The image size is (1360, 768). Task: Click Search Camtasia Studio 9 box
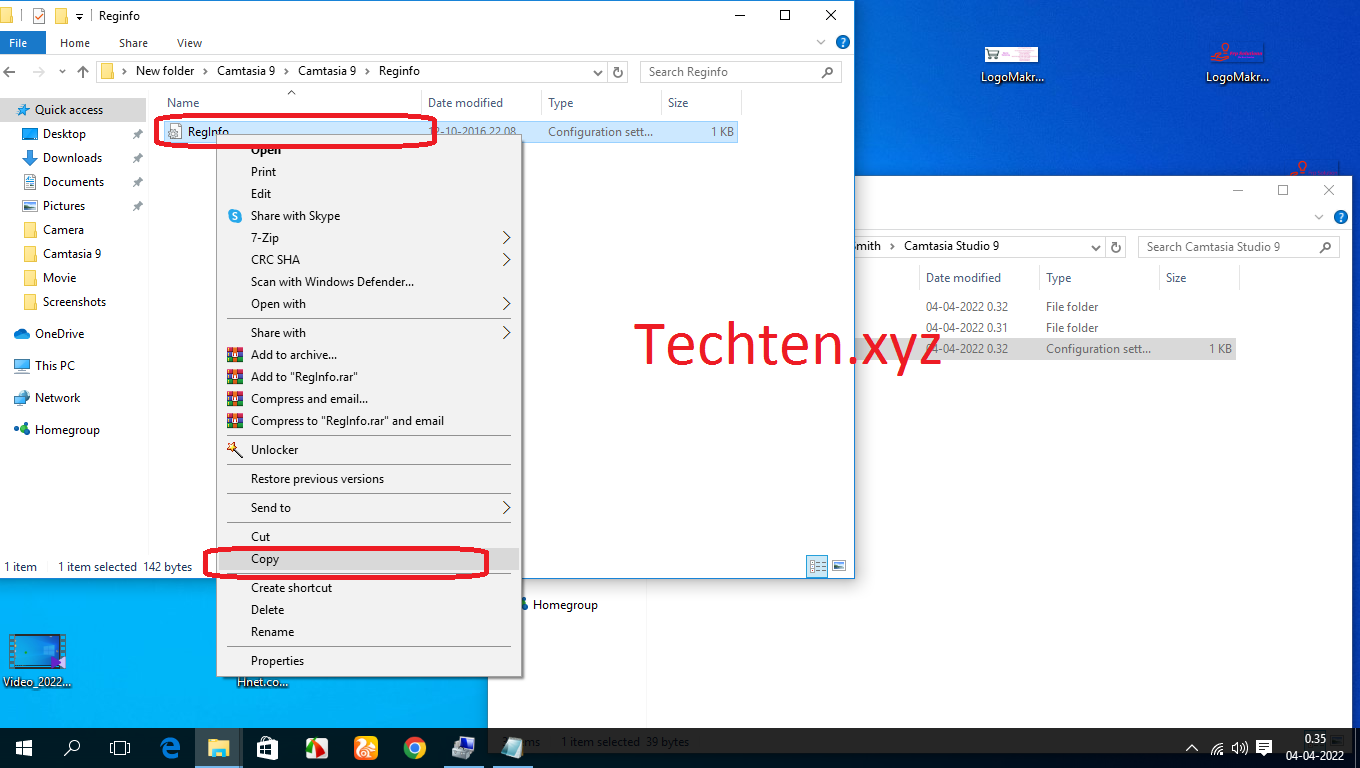coord(1238,247)
